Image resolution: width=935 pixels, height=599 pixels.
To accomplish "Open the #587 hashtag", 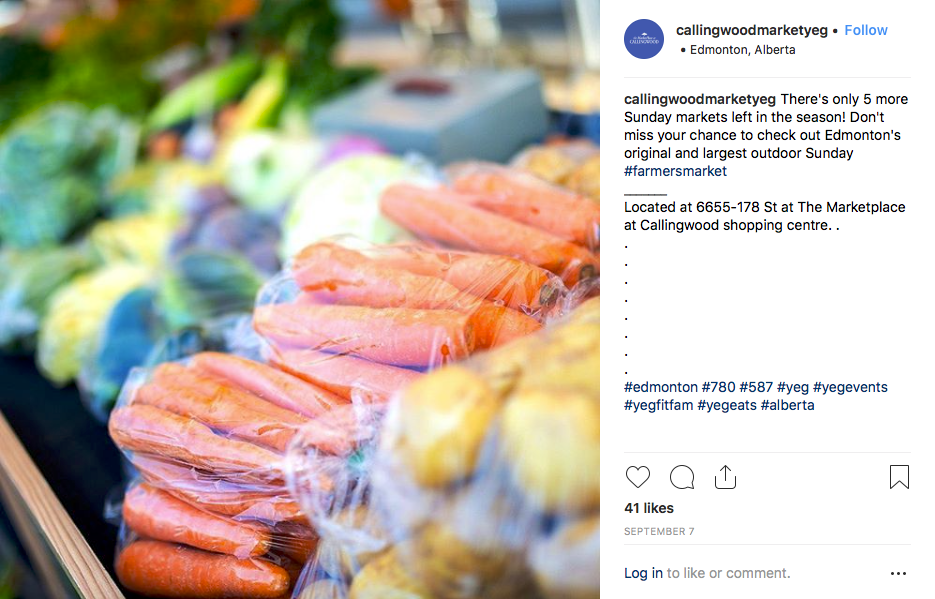I will (x=756, y=387).
